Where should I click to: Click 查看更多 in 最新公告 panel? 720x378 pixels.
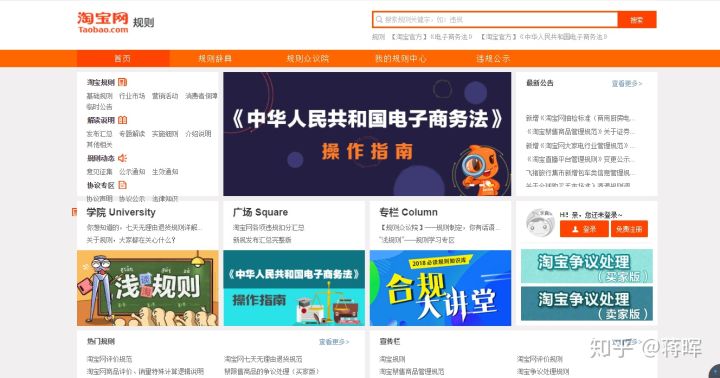pos(626,84)
